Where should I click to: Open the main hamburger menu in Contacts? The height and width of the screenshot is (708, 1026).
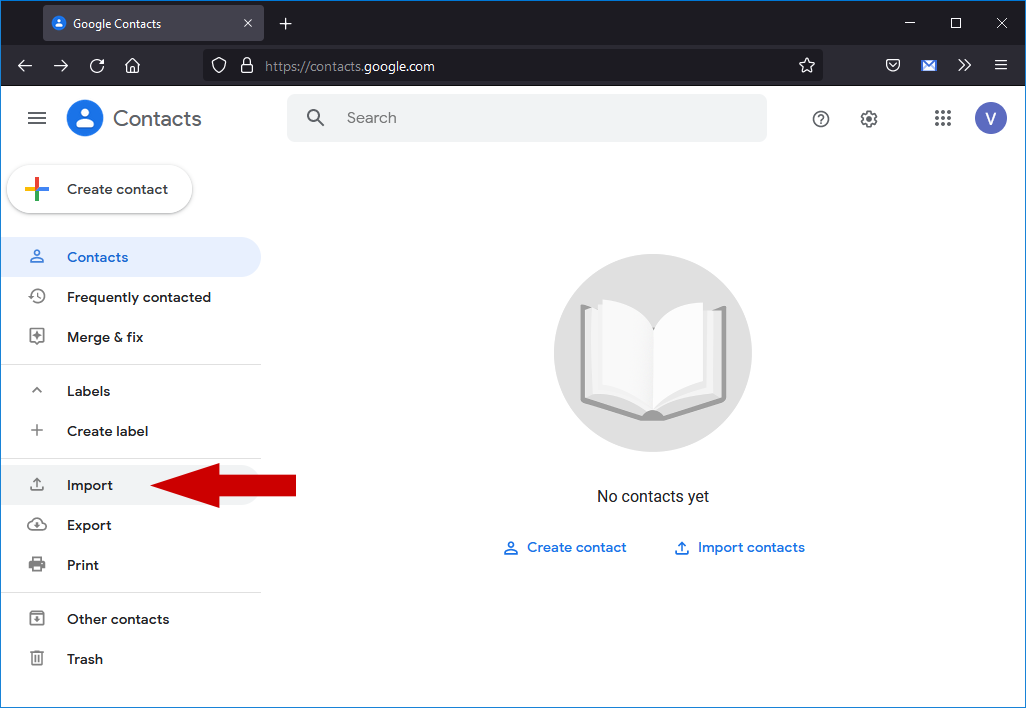(x=37, y=118)
